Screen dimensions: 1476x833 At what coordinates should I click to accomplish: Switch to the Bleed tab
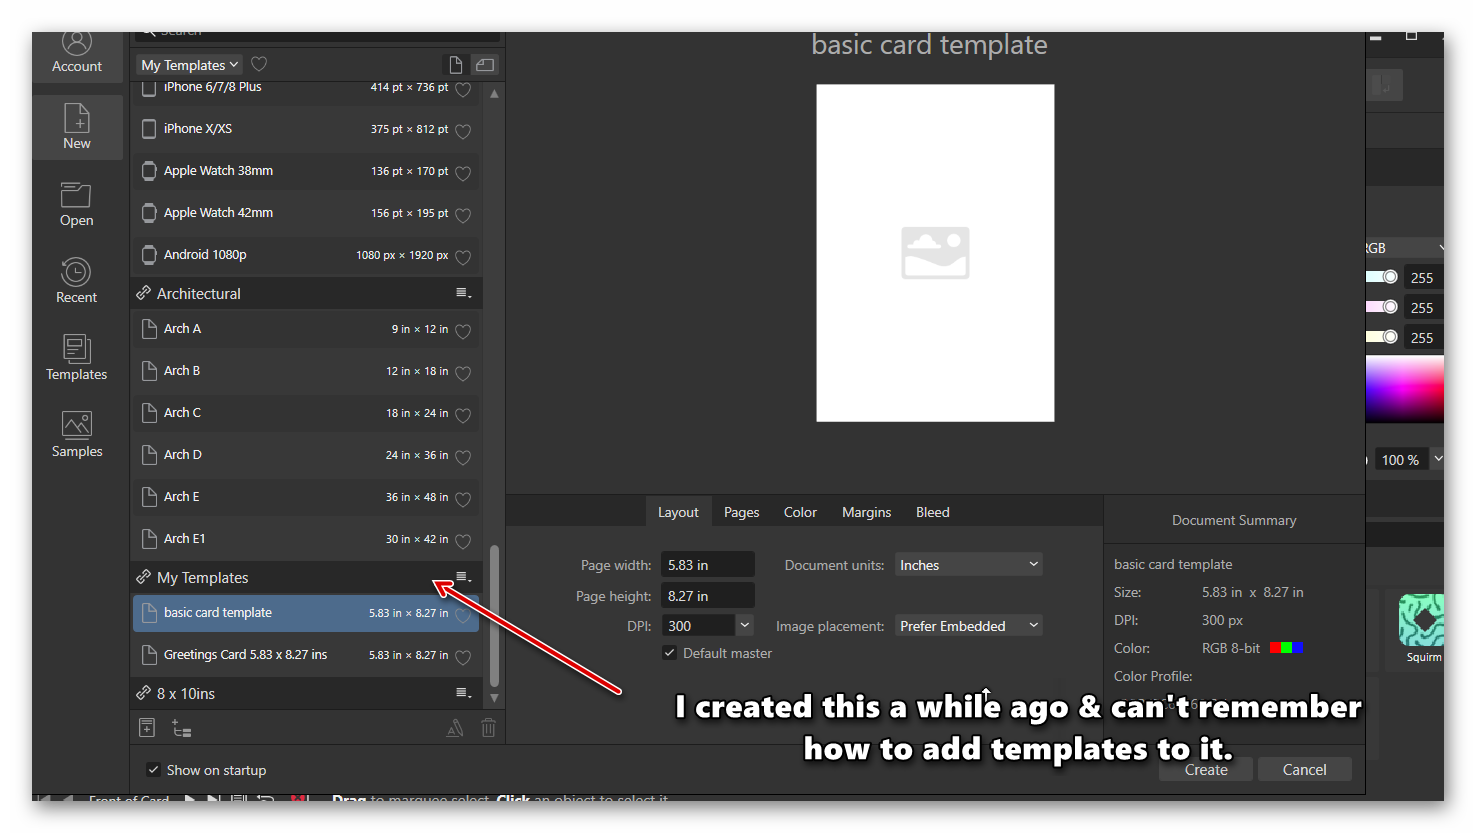click(x=933, y=512)
